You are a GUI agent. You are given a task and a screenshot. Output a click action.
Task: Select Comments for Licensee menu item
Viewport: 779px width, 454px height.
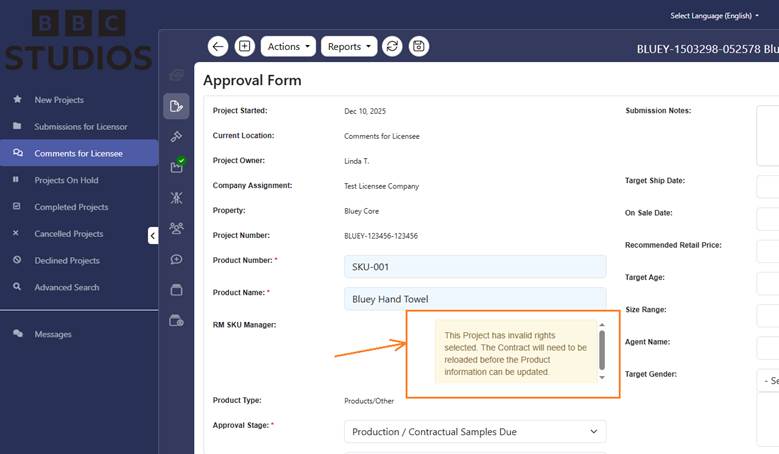pos(79,153)
